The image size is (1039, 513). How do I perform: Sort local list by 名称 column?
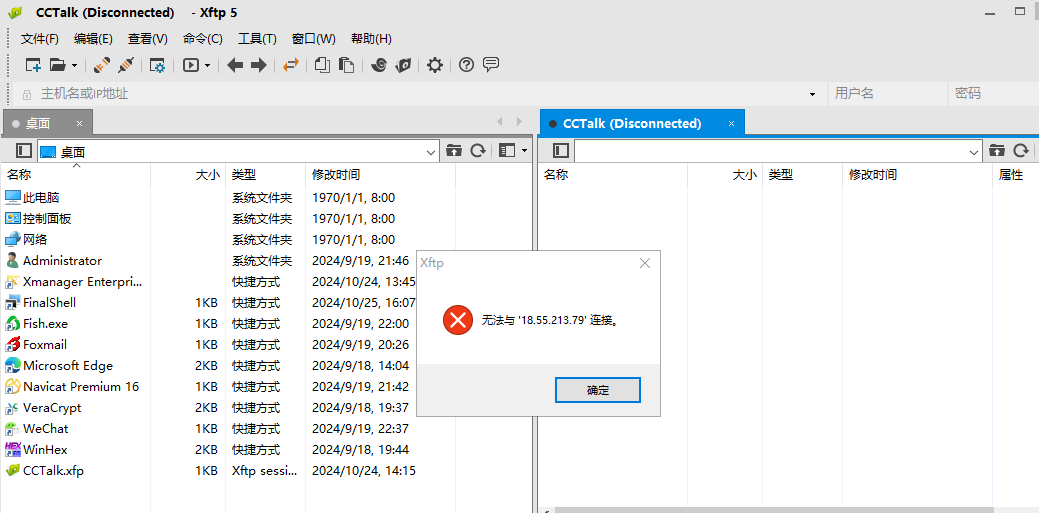[x=76, y=175]
